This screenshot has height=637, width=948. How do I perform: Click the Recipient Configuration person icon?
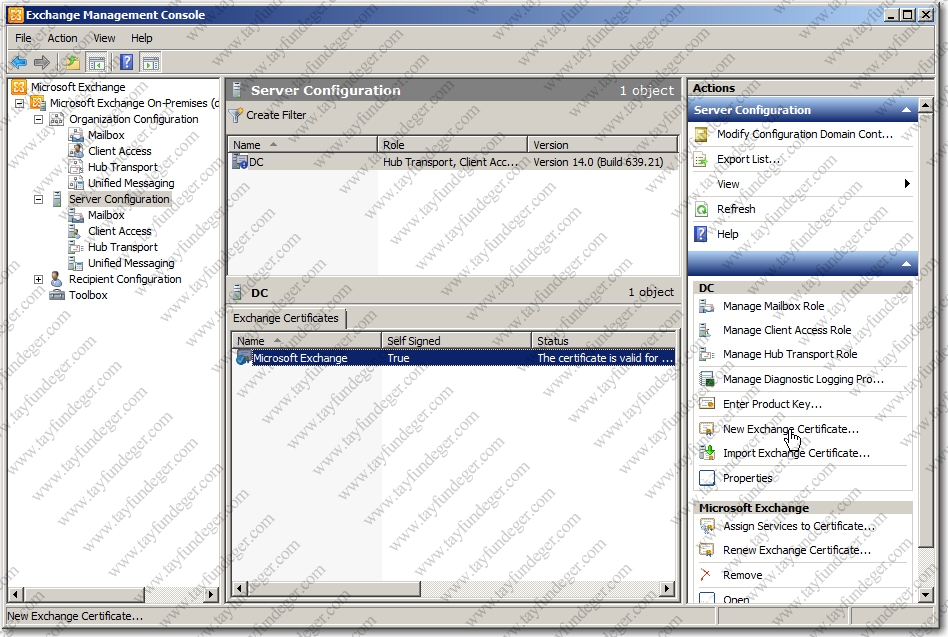coord(56,279)
